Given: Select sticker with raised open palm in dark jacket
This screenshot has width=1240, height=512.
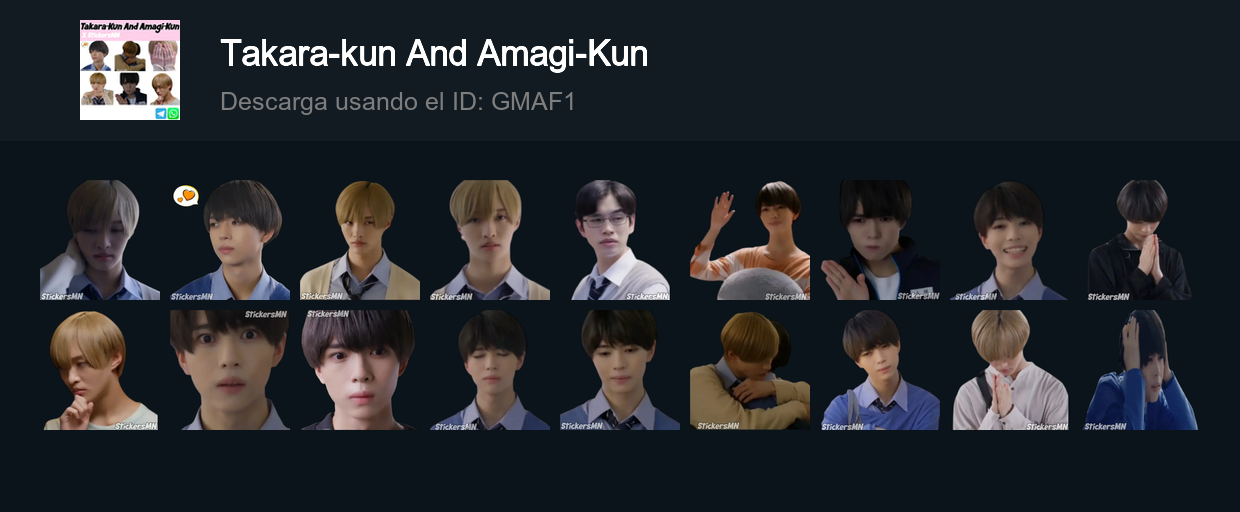Looking at the screenshot, I should click(880, 240).
